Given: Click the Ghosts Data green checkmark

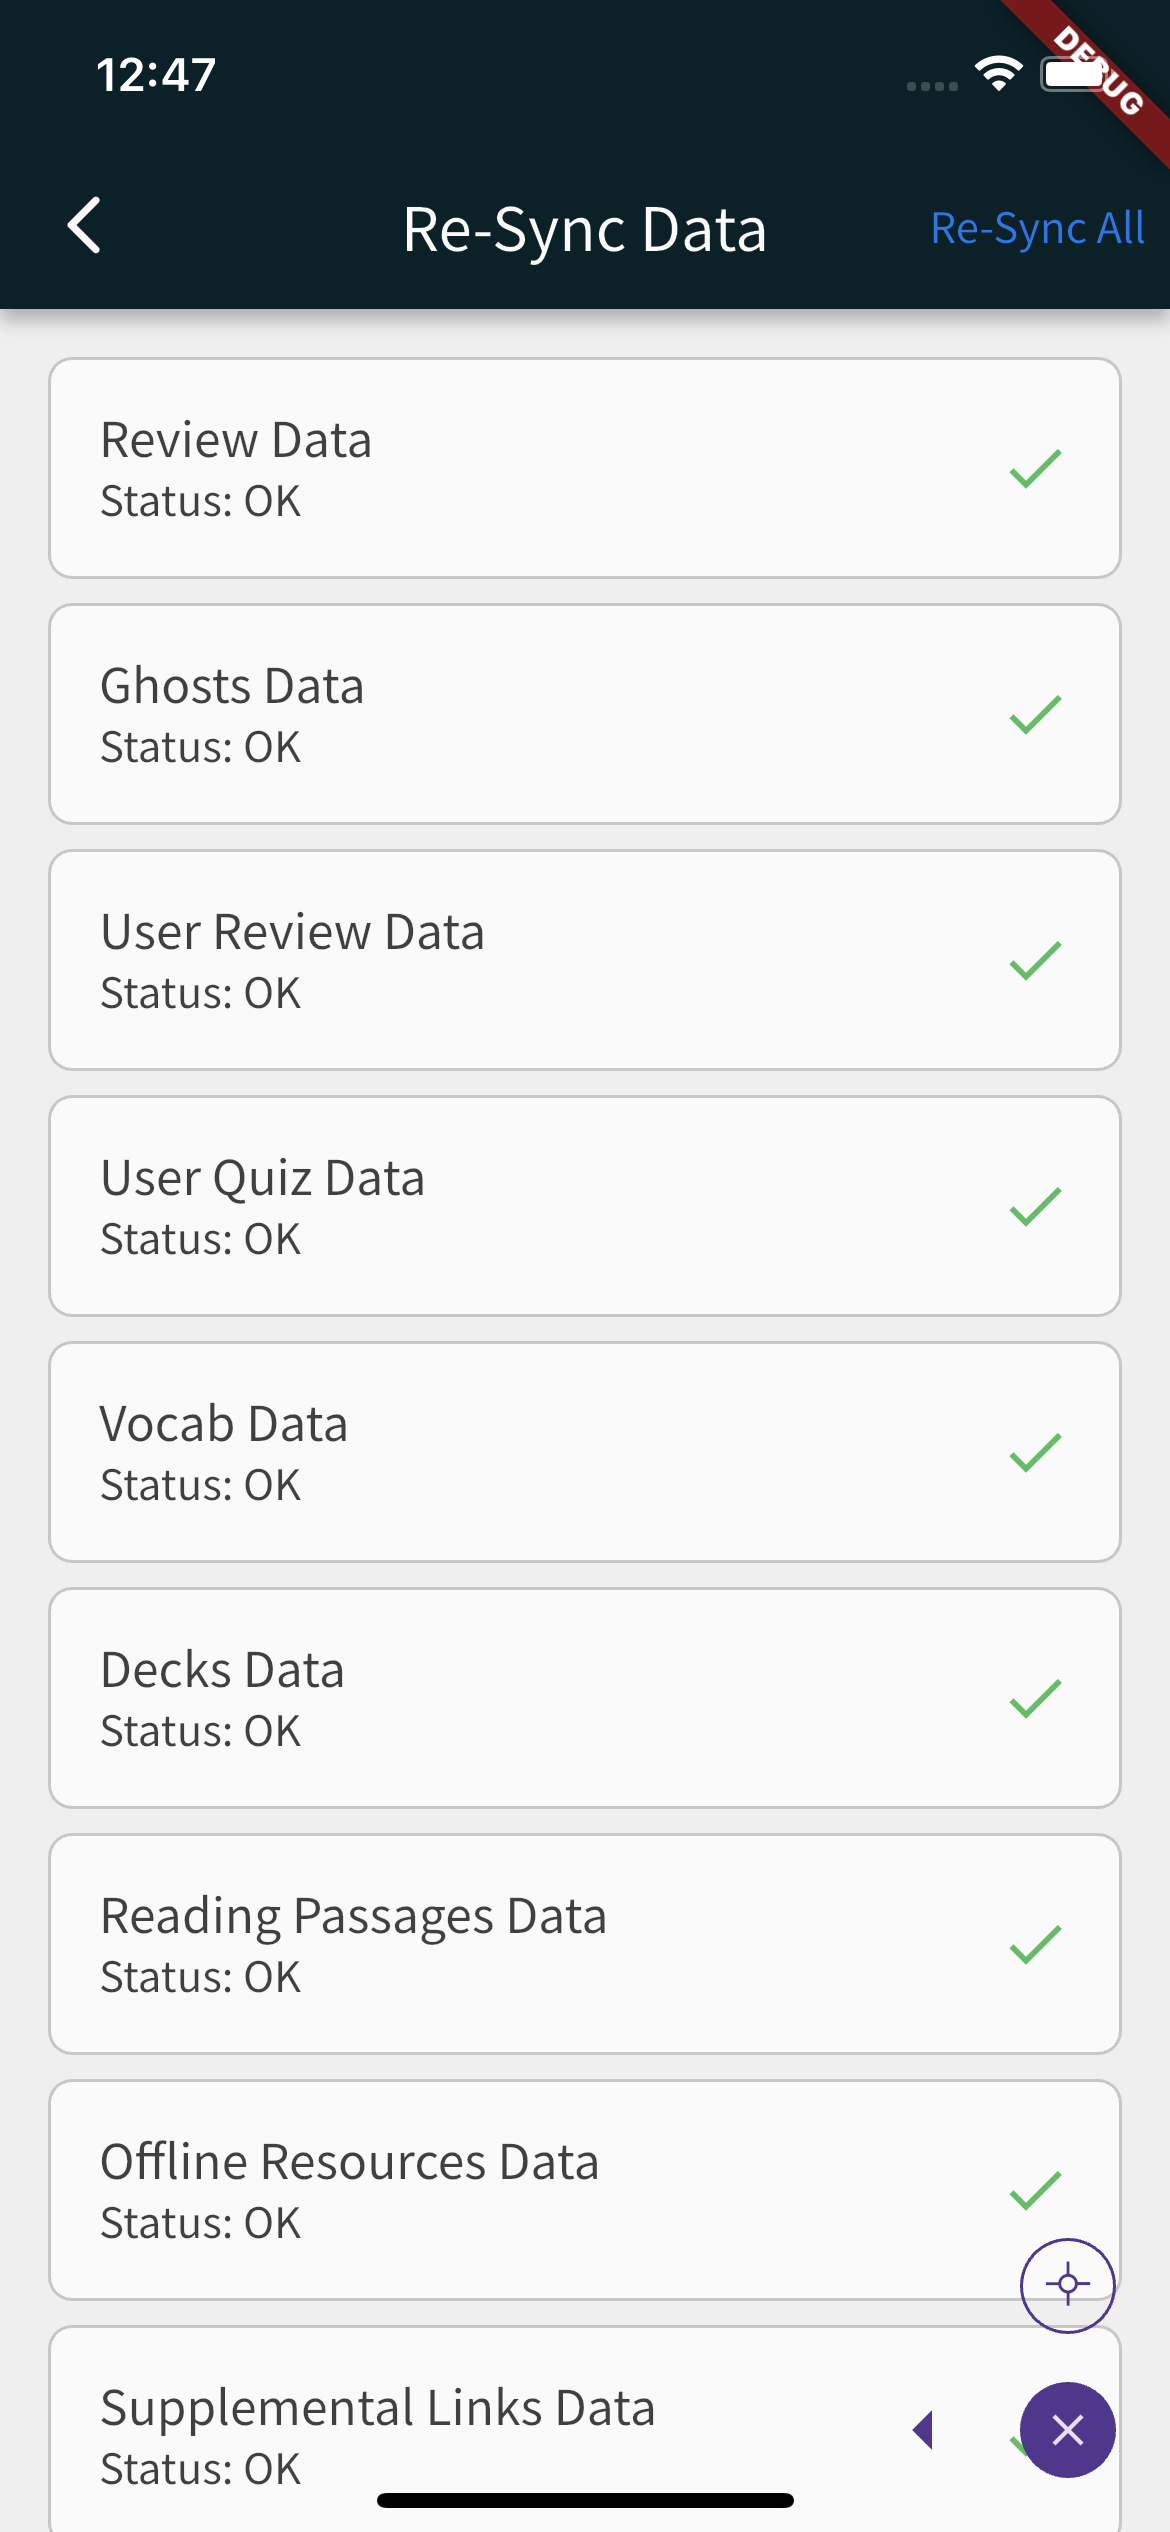Looking at the screenshot, I should tap(1035, 714).
